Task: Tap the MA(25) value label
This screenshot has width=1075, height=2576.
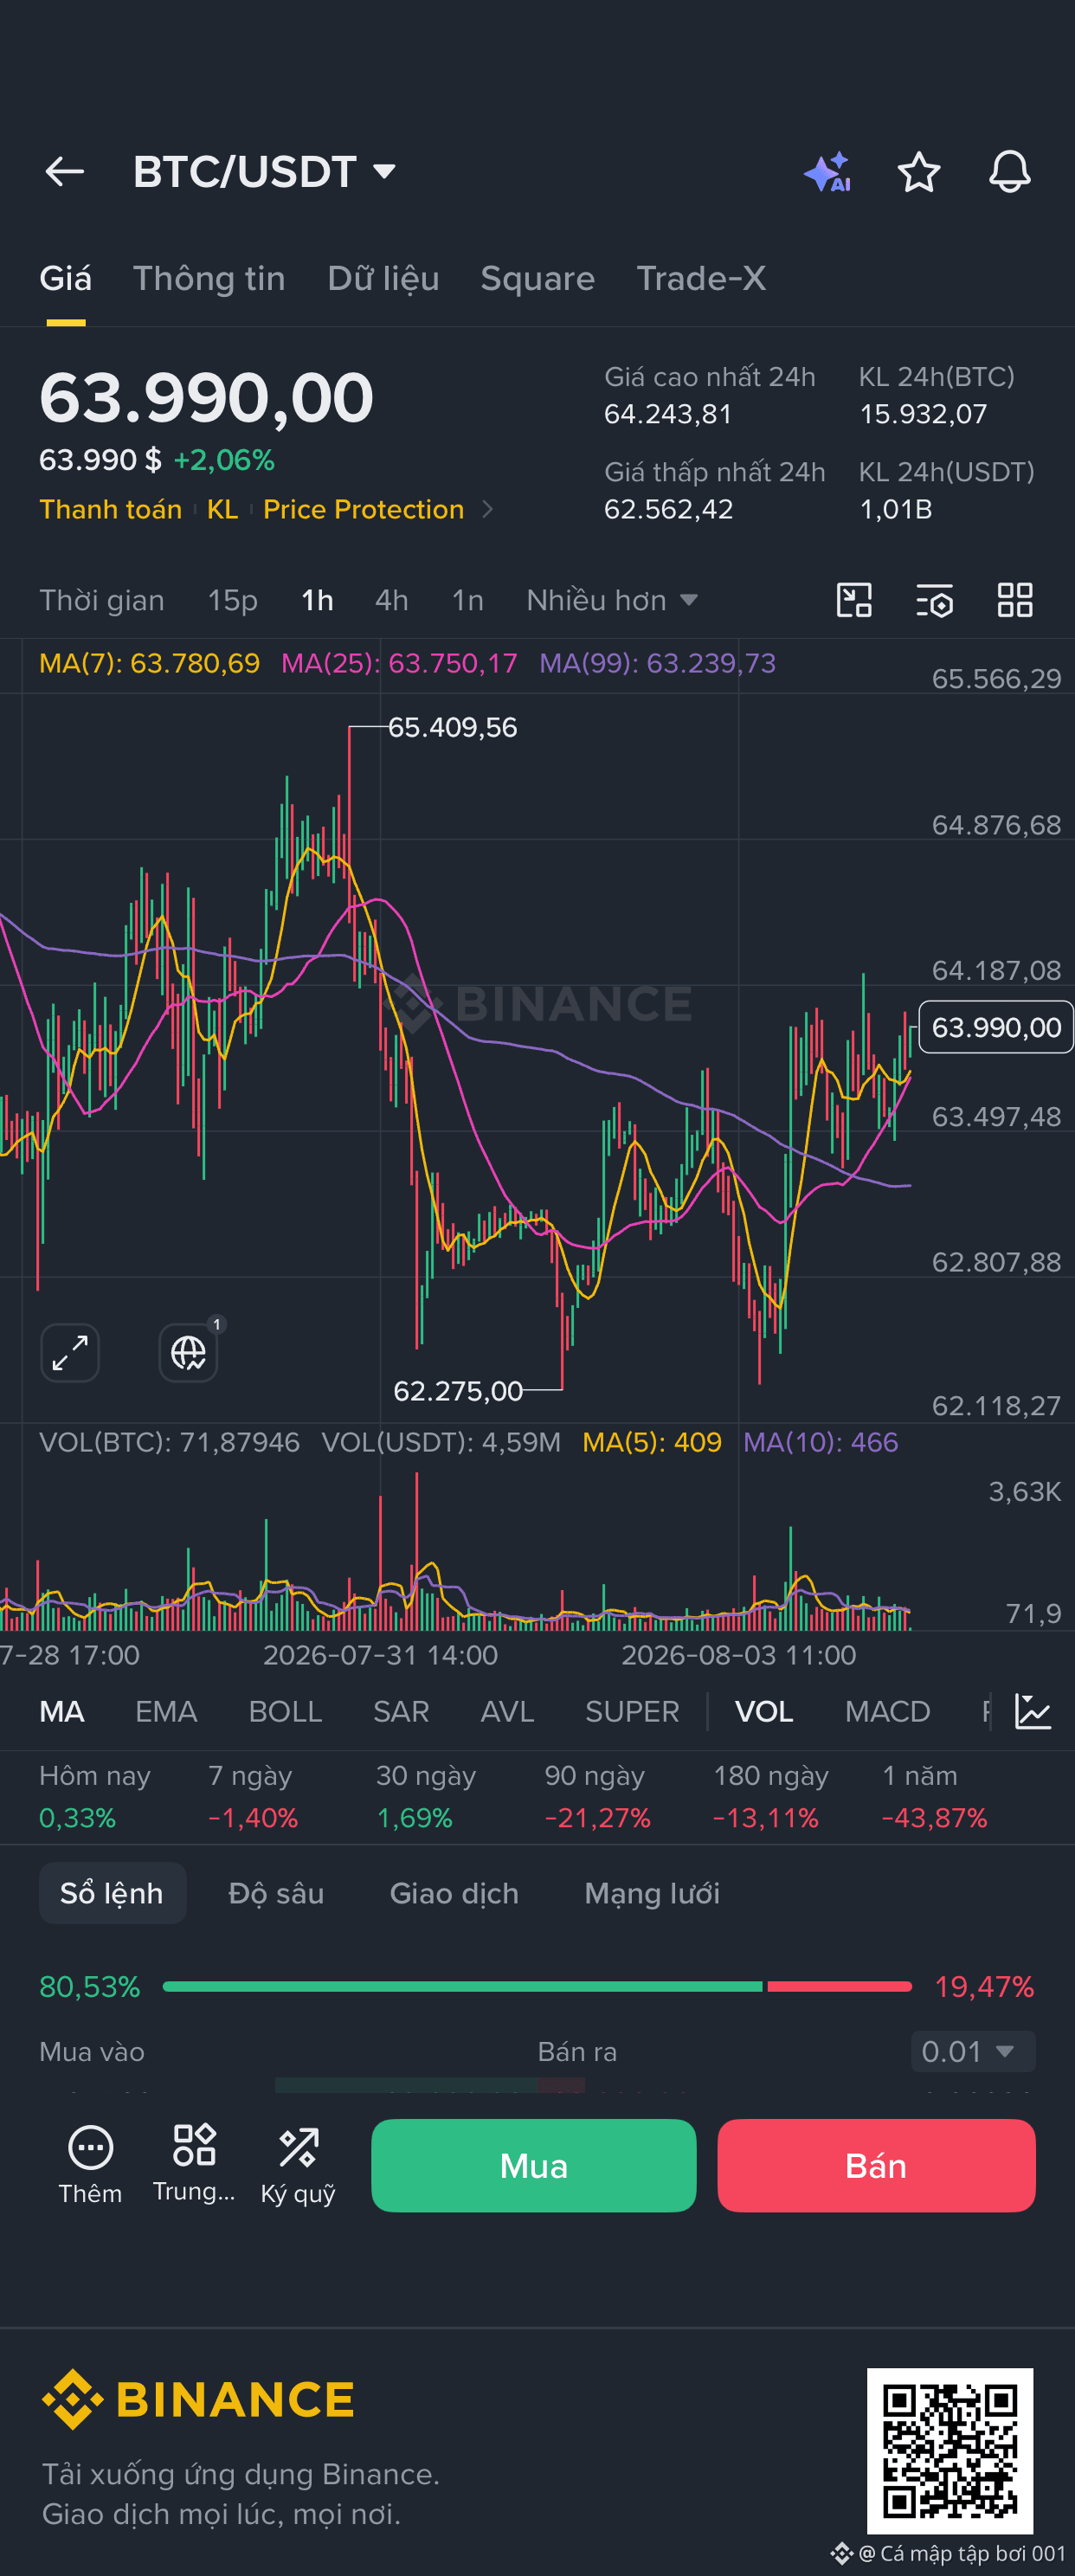Action: (x=399, y=663)
